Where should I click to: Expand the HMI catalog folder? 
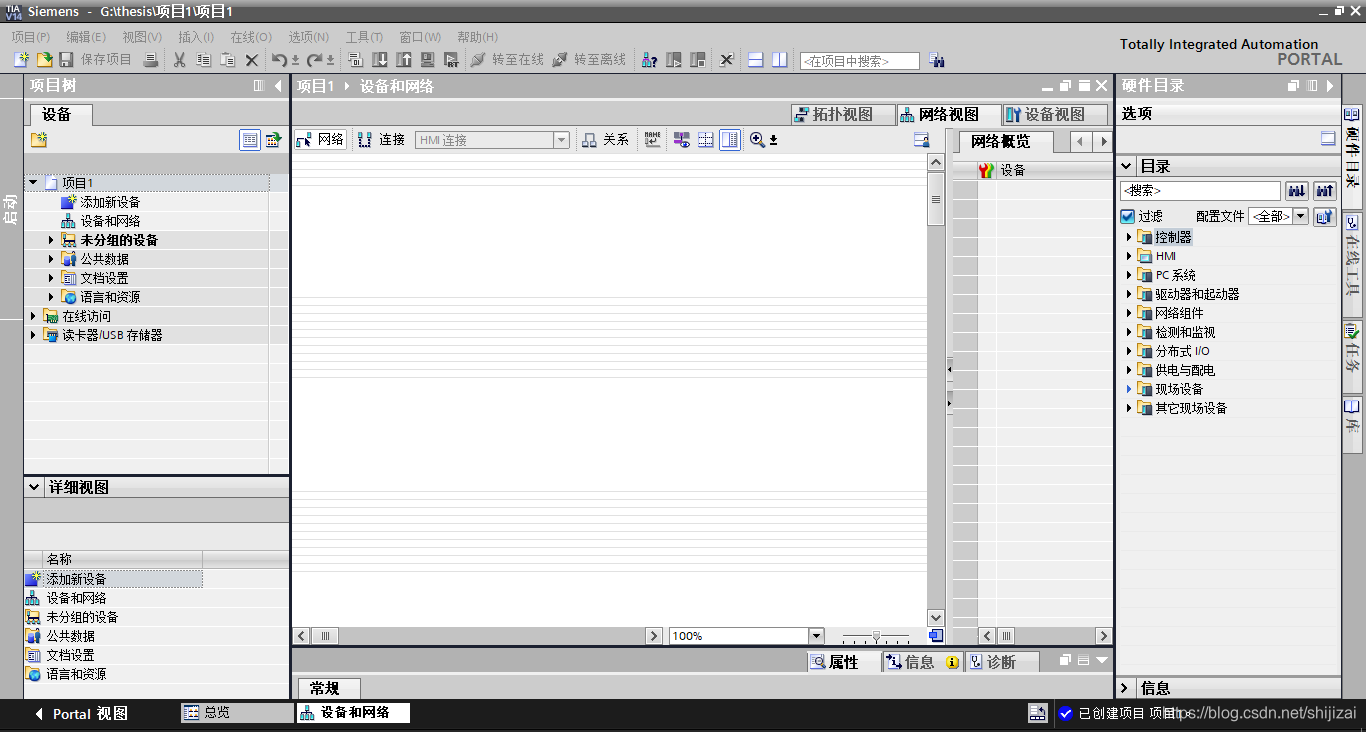[1130, 256]
